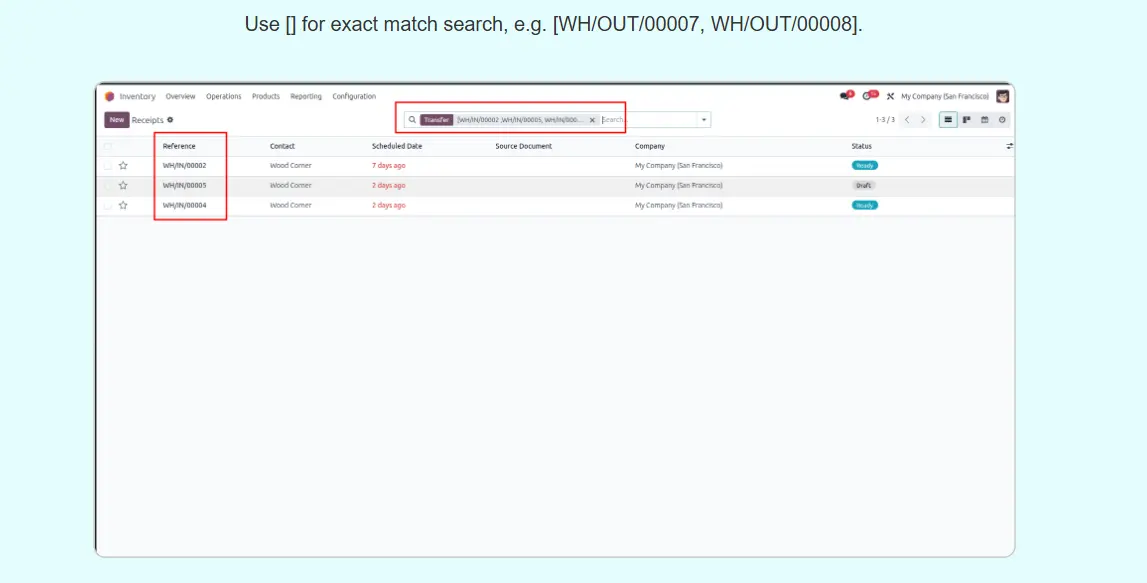Click the New button
Image resolution: width=1147 pixels, height=583 pixels.
pyautogui.click(x=117, y=120)
